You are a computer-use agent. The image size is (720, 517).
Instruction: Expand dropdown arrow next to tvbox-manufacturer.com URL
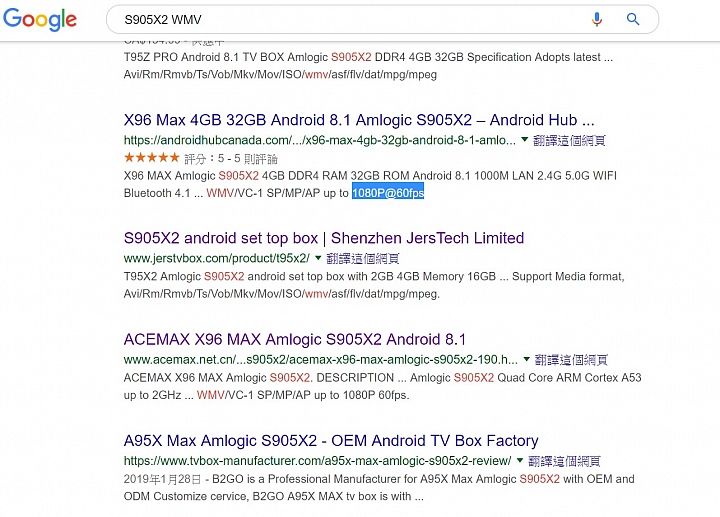coord(520,460)
